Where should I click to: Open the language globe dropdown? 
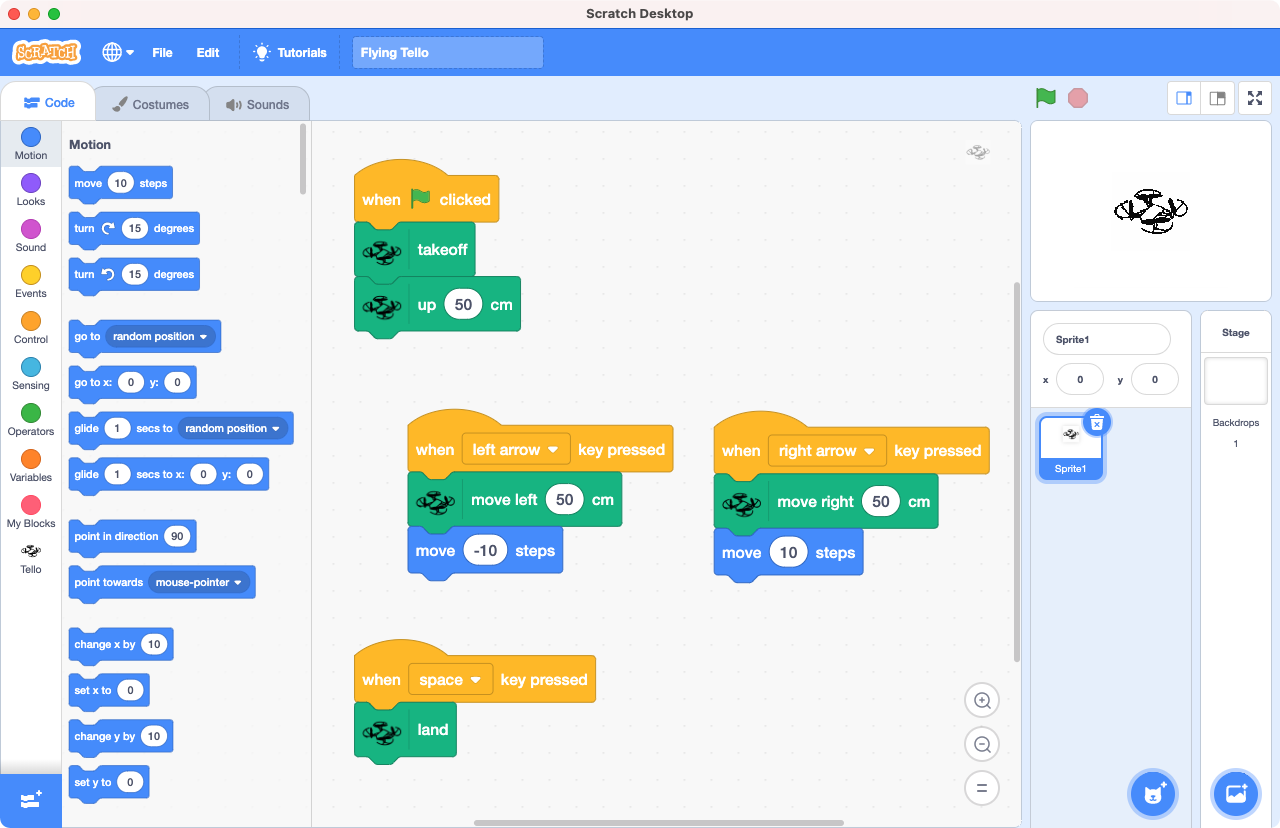click(x=117, y=53)
